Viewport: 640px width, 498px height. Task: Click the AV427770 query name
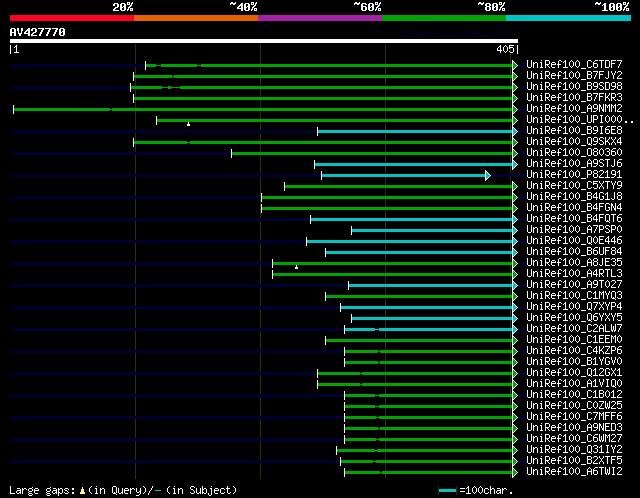[38, 32]
